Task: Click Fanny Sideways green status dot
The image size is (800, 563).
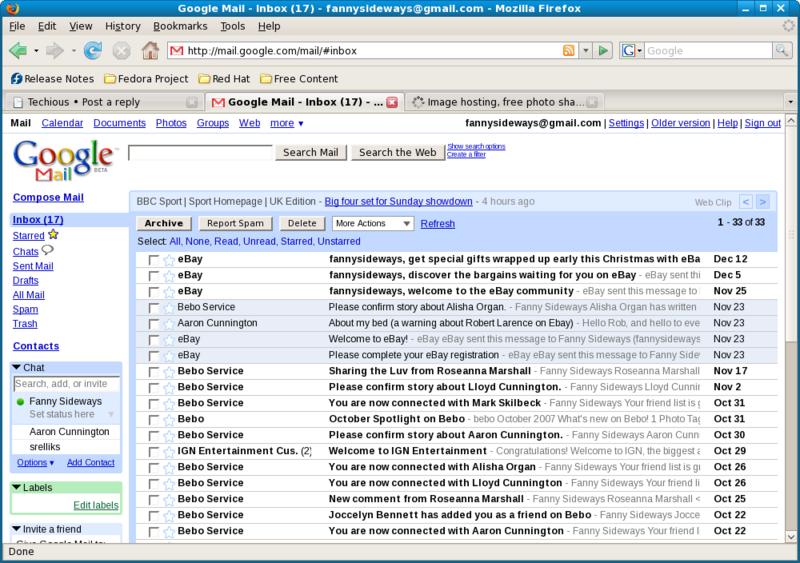Action: (20, 402)
